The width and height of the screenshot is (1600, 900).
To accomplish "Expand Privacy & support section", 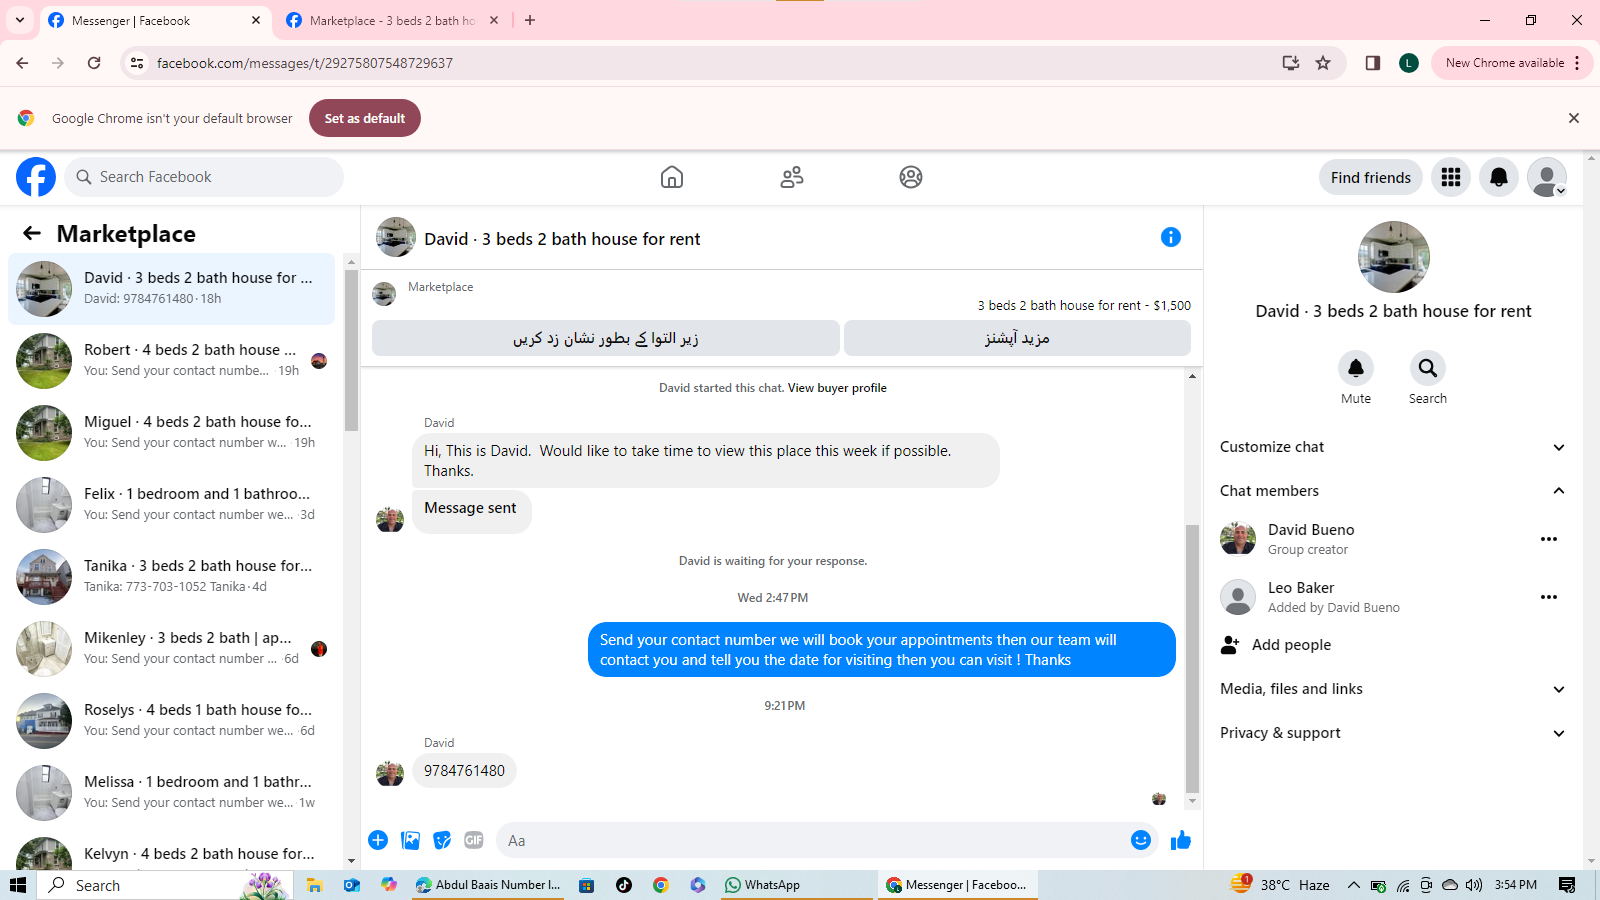I will pos(1393,733).
